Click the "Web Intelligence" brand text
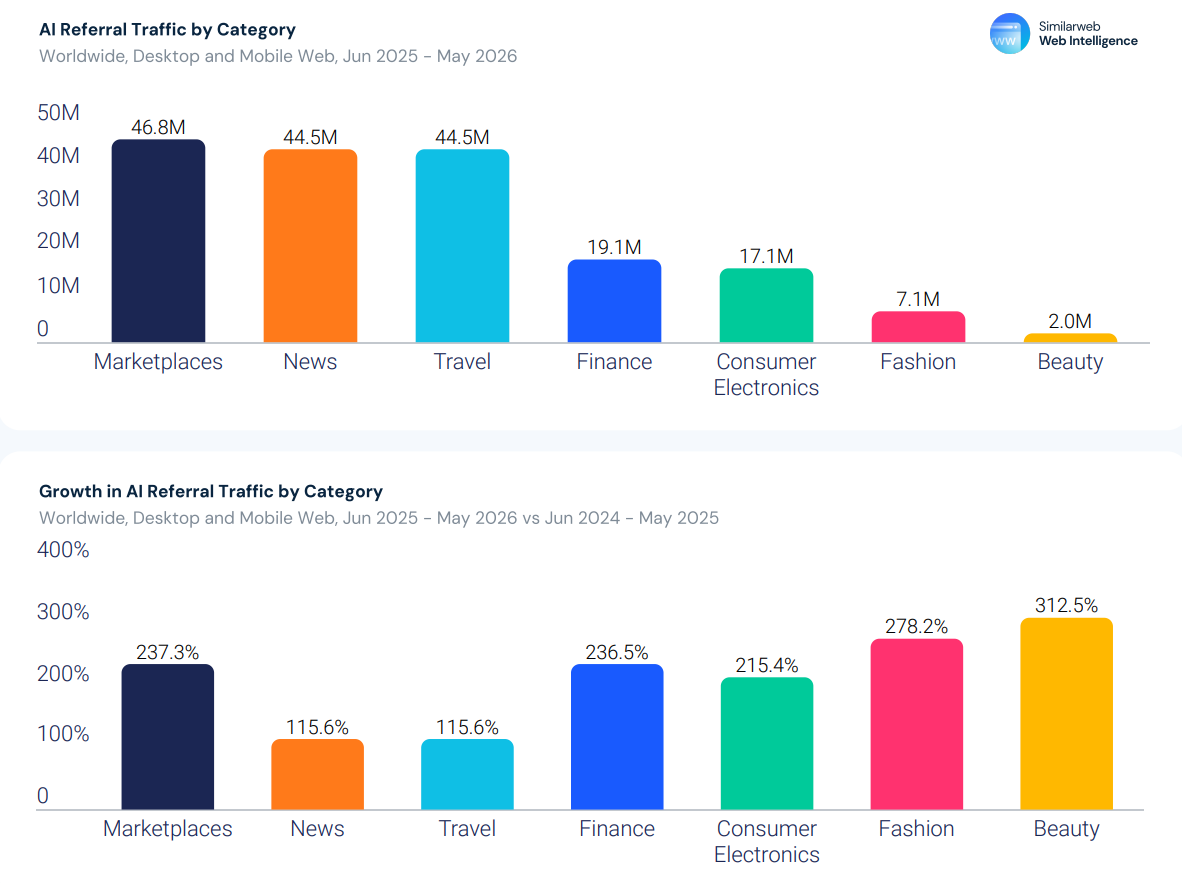This screenshot has width=1182, height=883. point(1088,41)
